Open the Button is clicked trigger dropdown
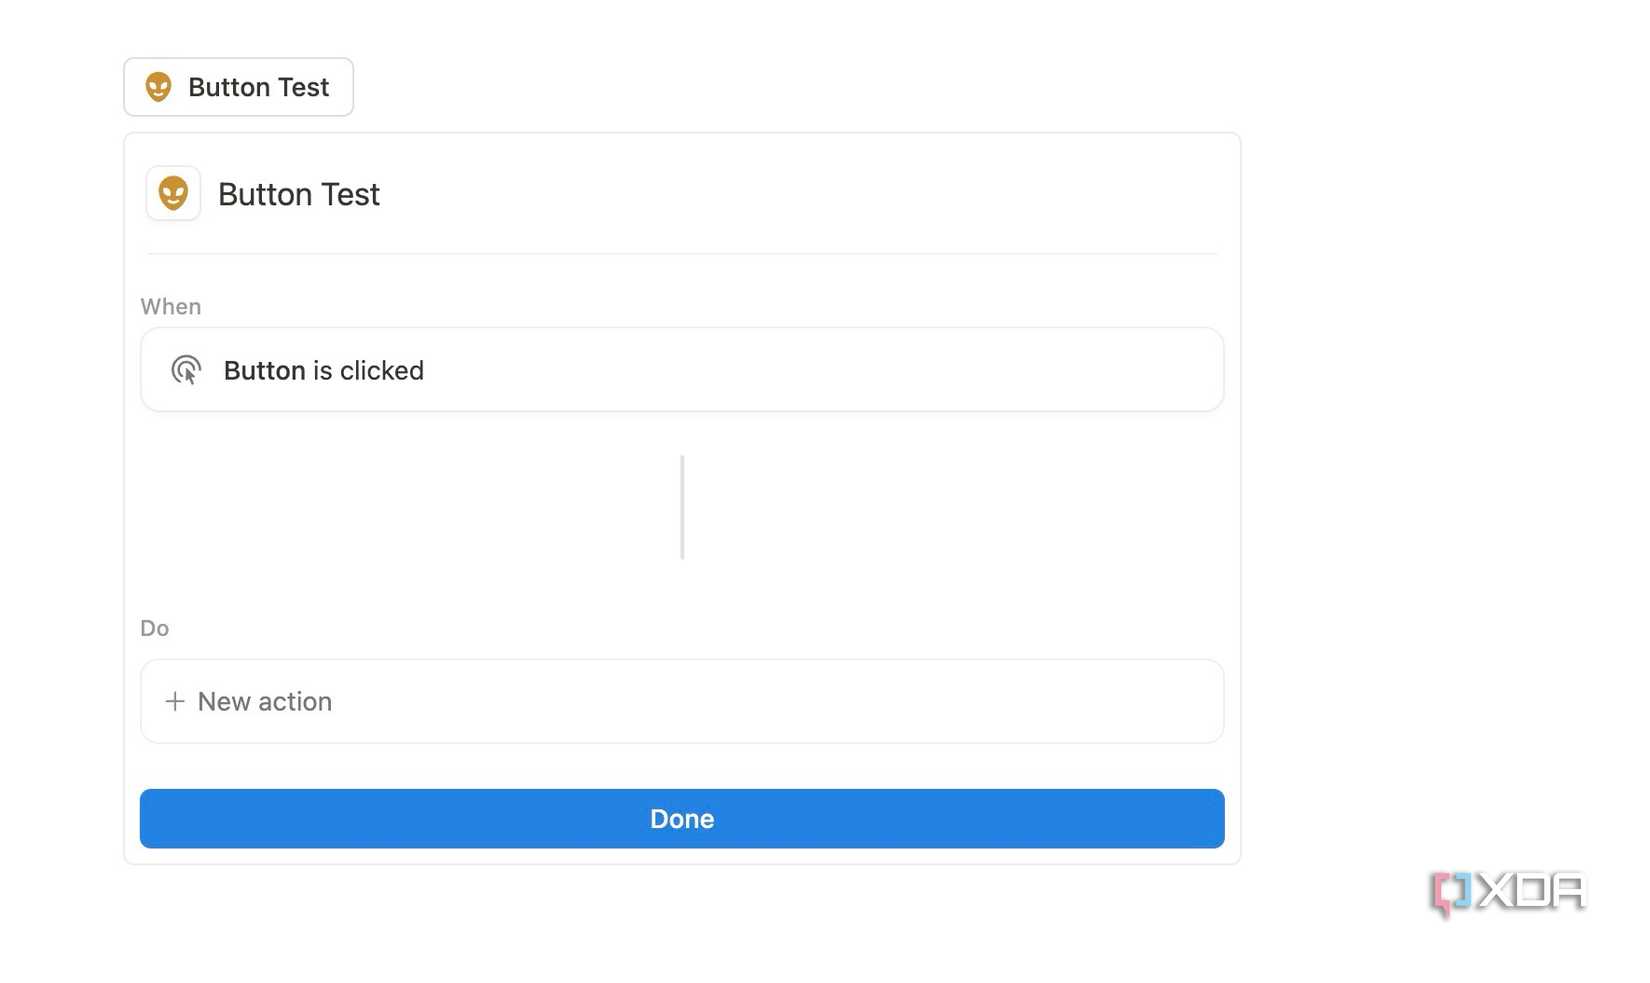 pos(682,369)
